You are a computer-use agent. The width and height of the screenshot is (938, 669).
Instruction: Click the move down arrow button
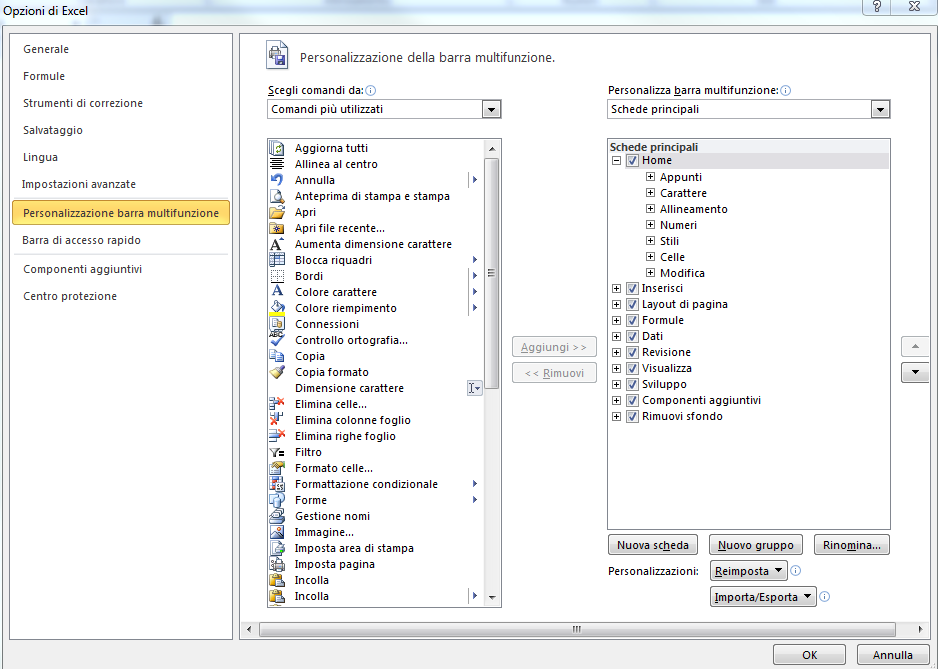(915, 372)
